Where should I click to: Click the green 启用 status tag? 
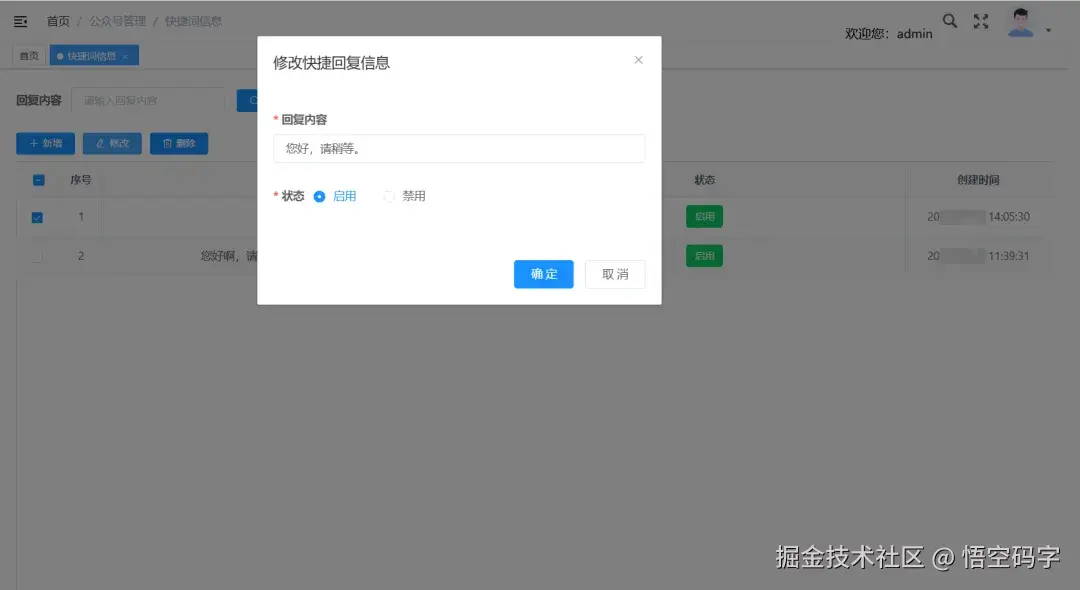coord(704,216)
